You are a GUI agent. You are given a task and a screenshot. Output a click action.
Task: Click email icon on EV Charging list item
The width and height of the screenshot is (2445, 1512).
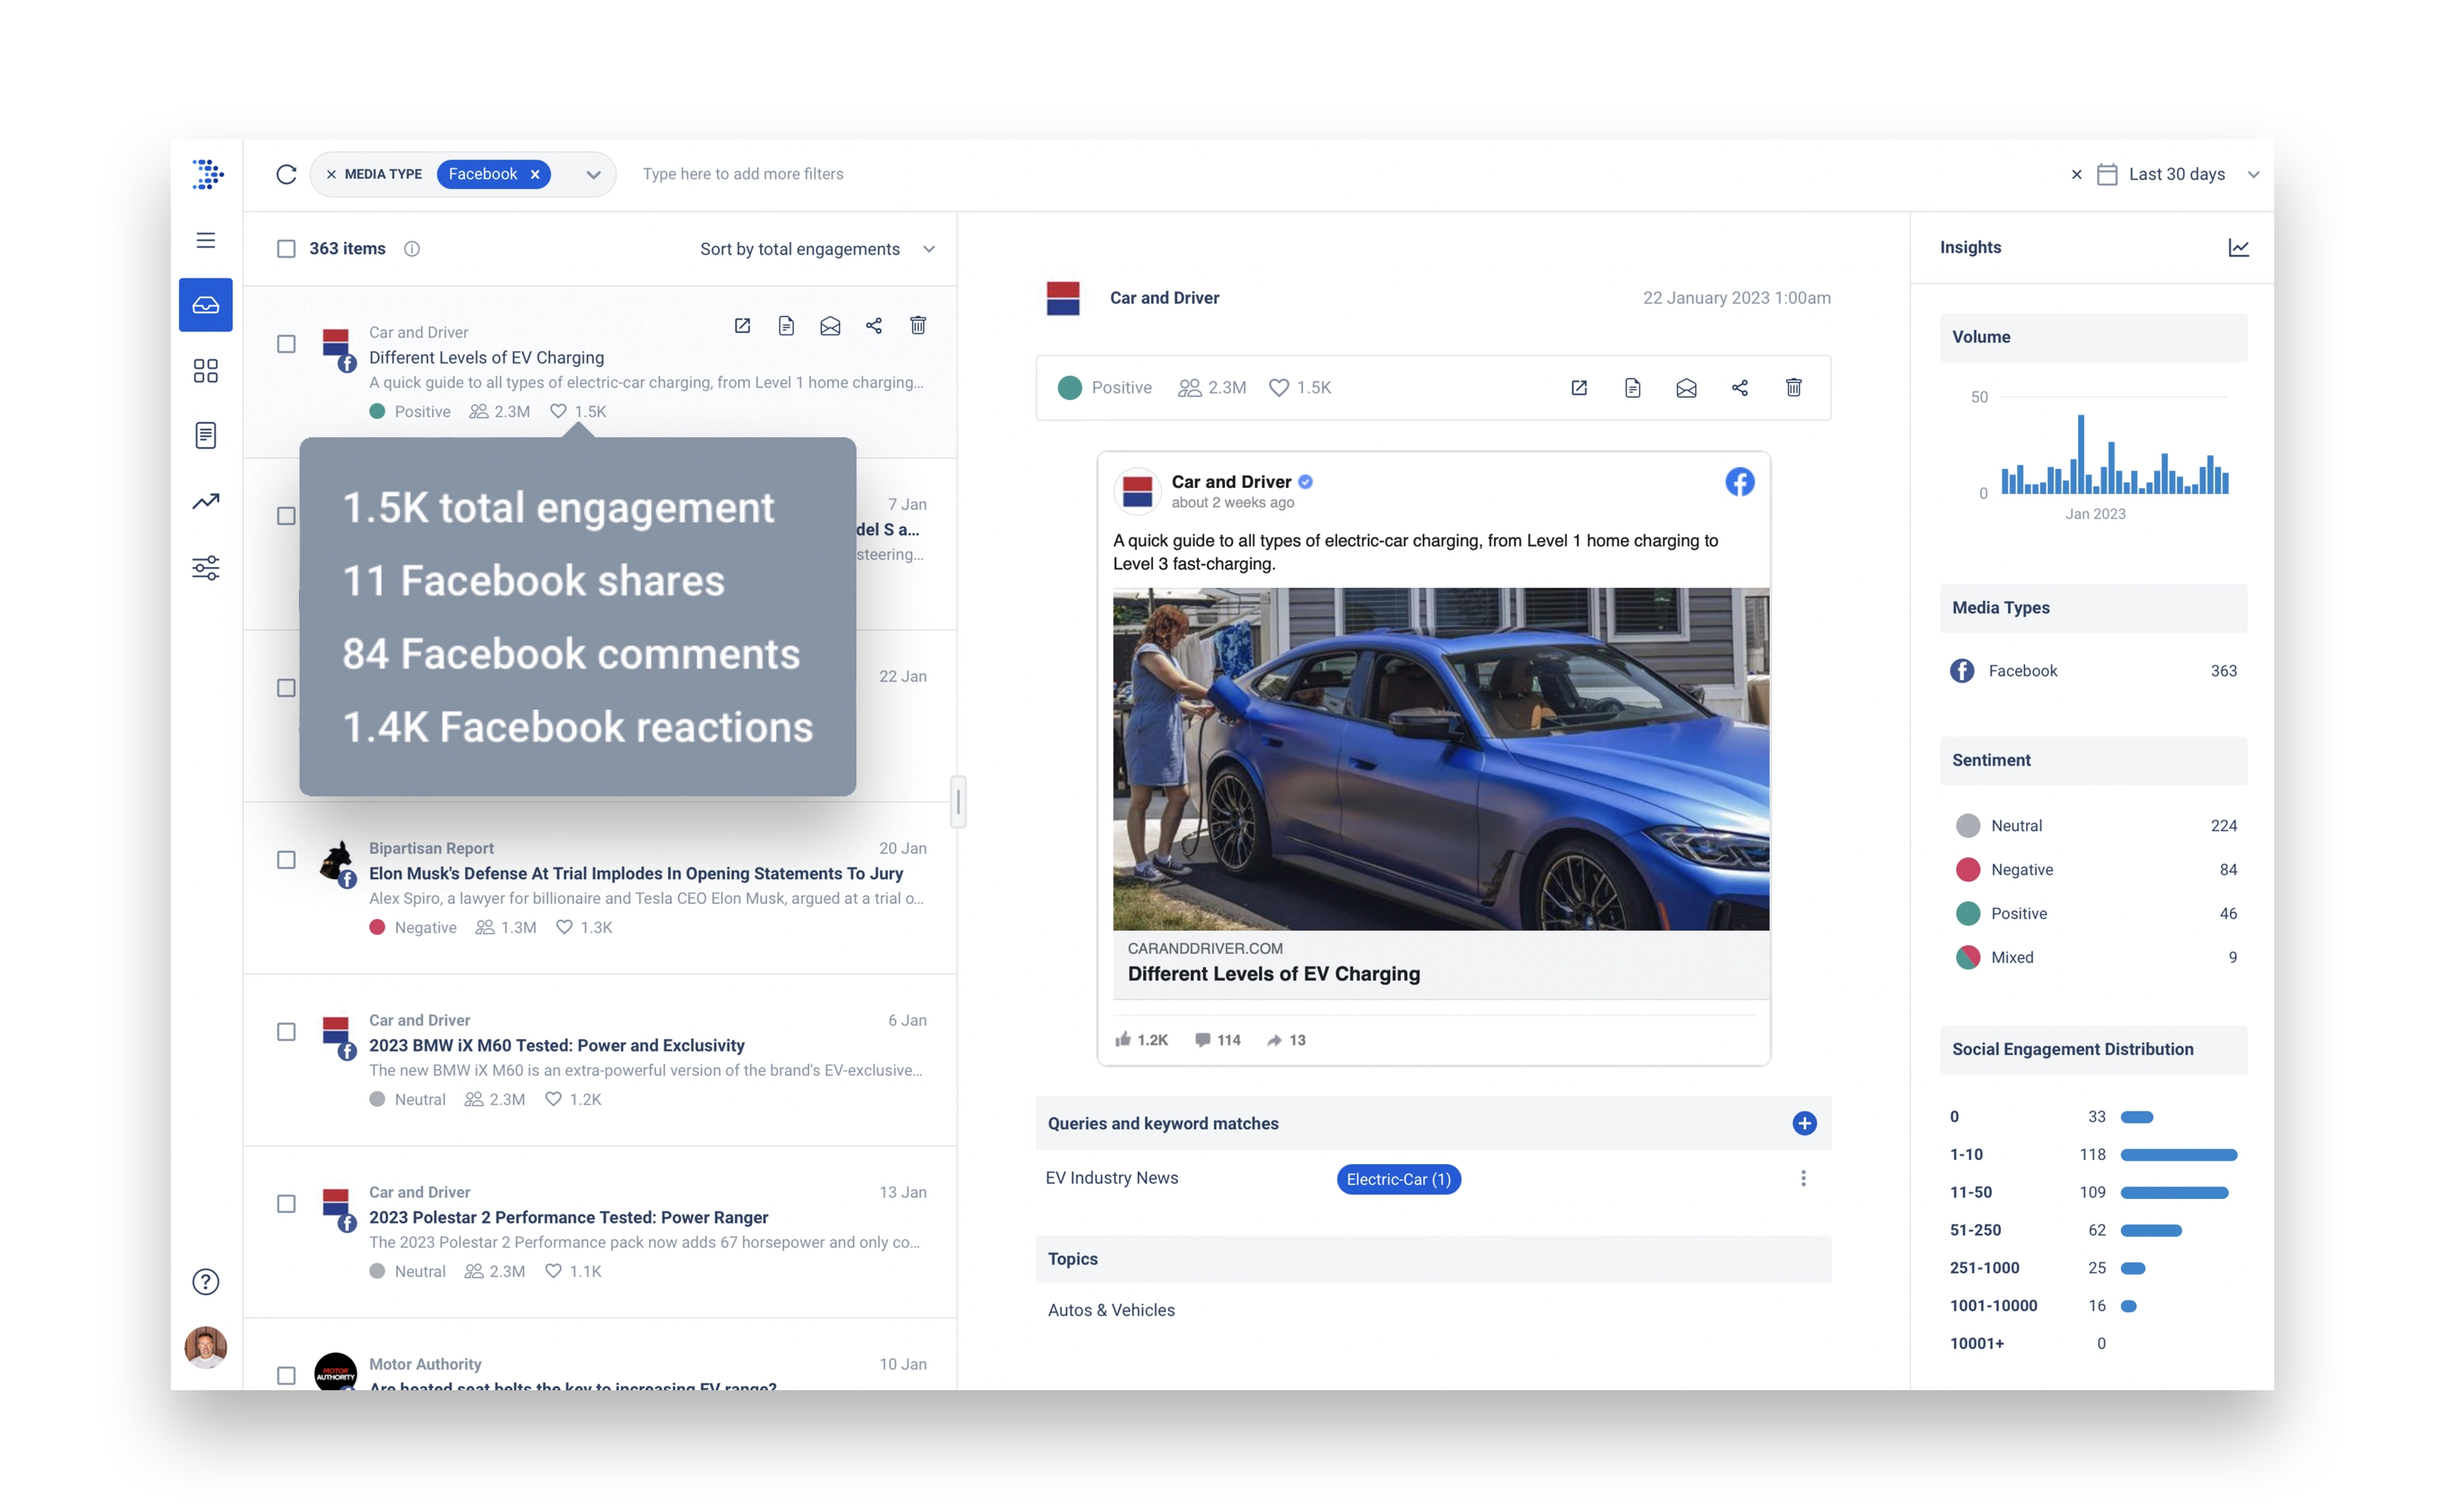tap(830, 326)
